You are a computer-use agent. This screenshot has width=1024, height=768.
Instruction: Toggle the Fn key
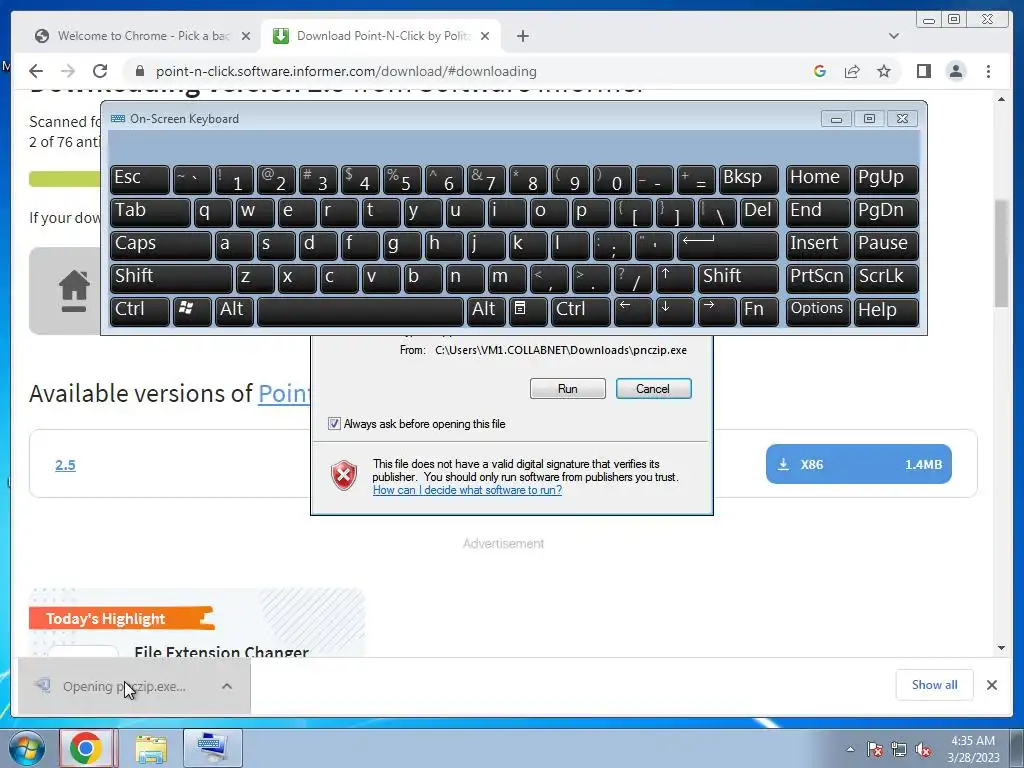pos(760,310)
